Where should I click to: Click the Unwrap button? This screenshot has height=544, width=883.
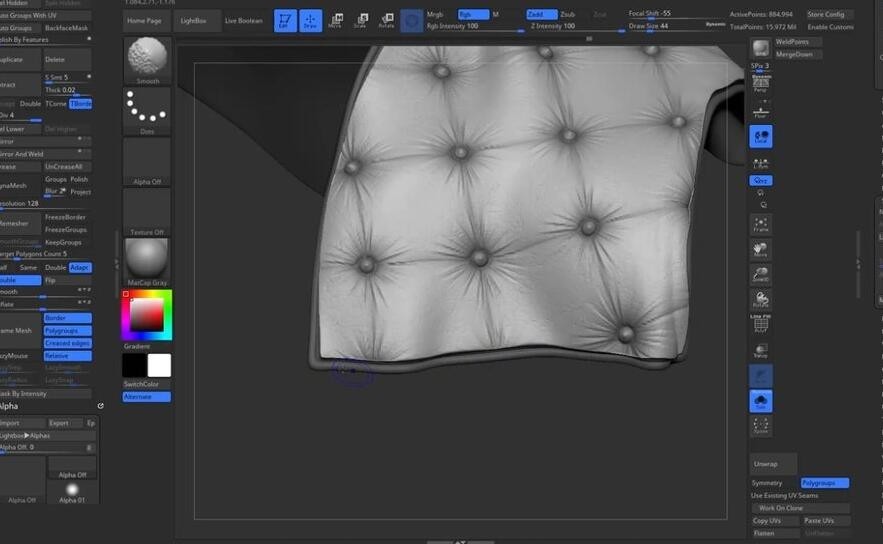pos(773,464)
